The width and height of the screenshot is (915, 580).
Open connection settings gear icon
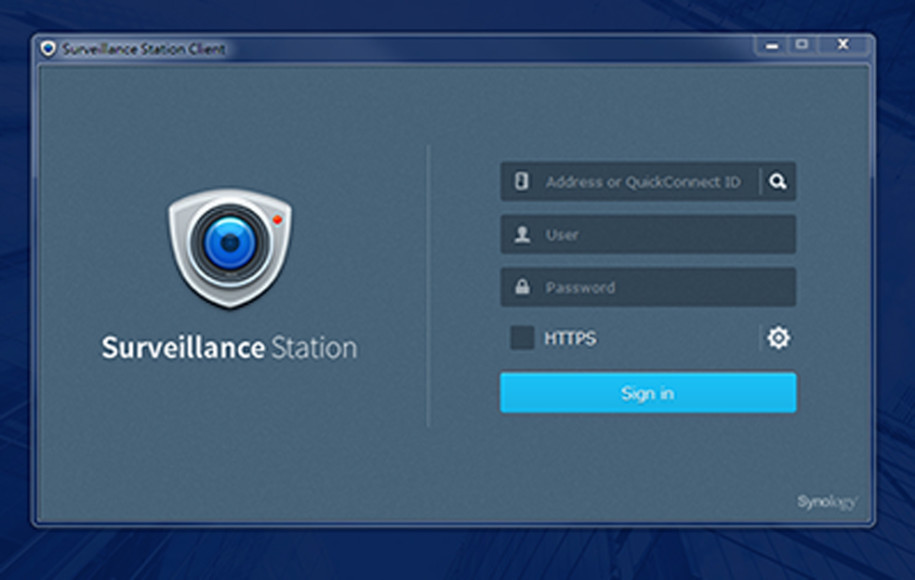click(x=778, y=338)
